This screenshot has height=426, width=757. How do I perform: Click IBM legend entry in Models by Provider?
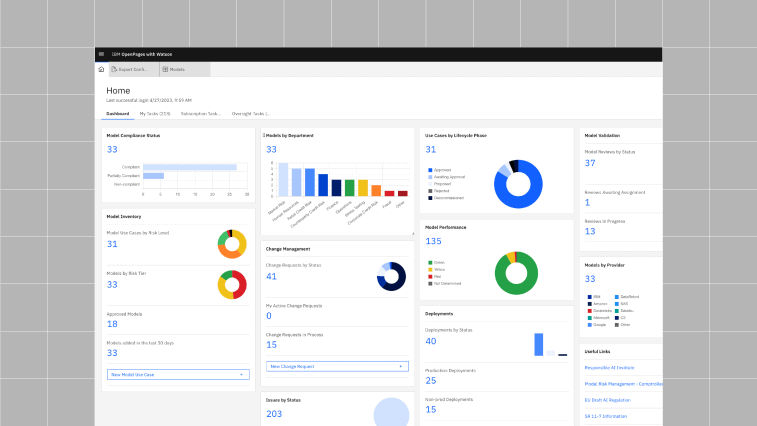coord(594,297)
